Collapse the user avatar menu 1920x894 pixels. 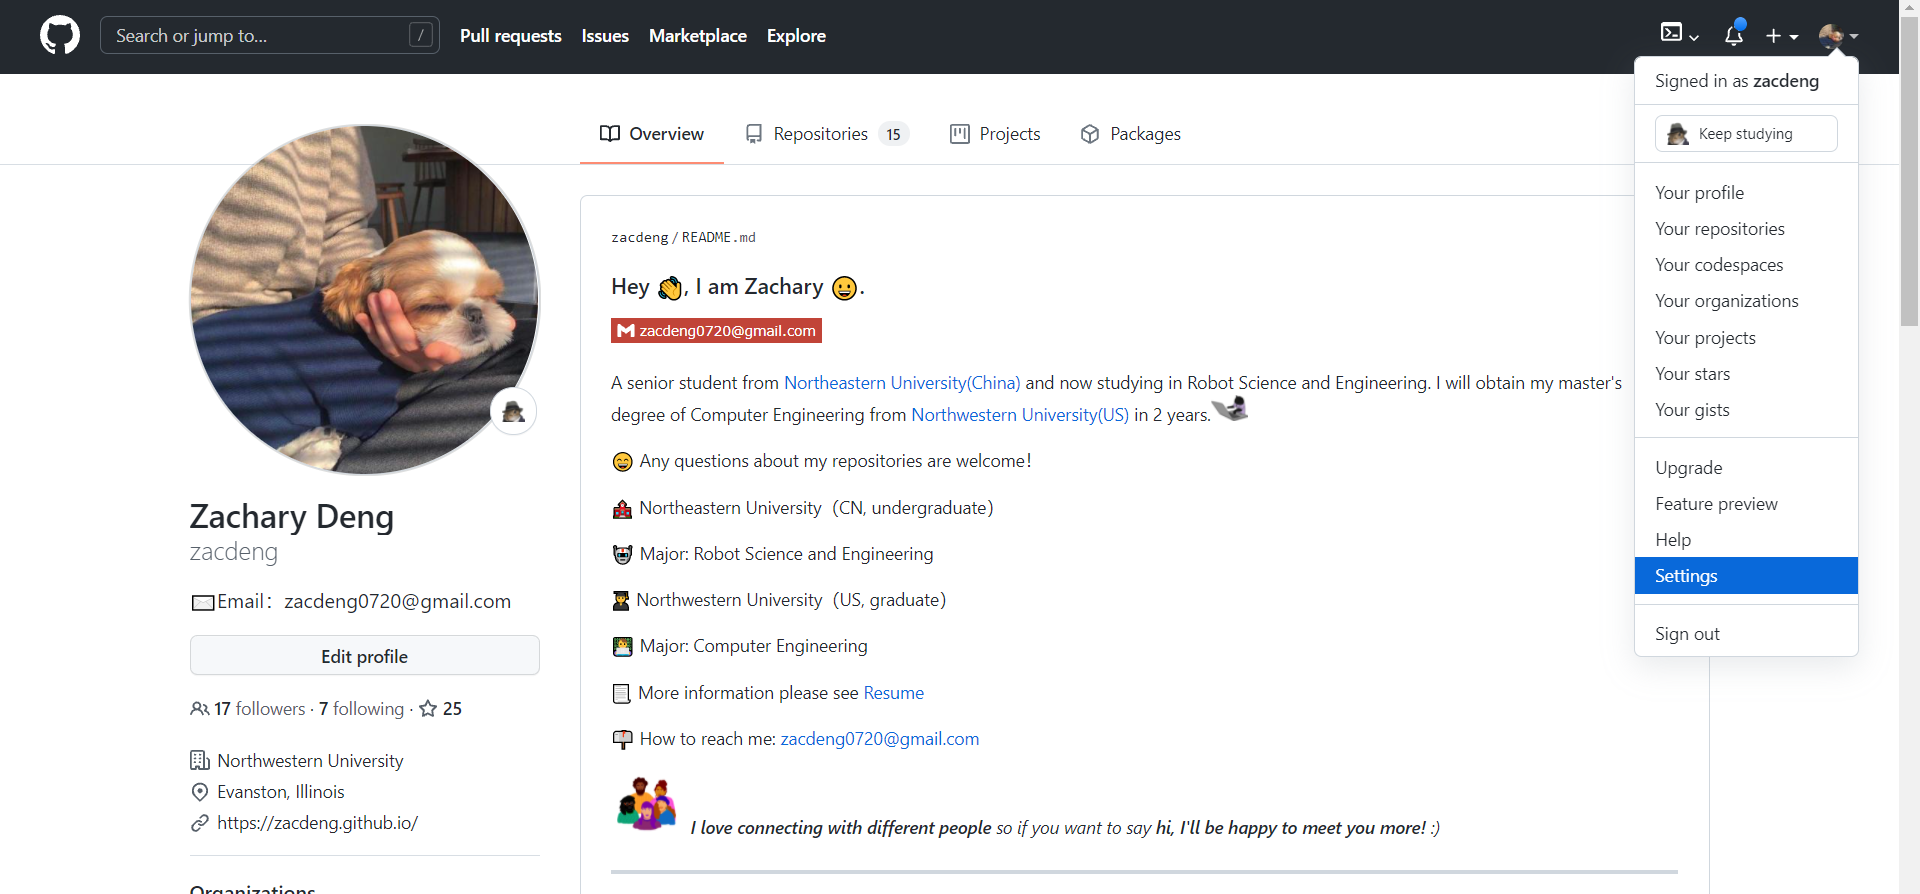click(1838, 36)
